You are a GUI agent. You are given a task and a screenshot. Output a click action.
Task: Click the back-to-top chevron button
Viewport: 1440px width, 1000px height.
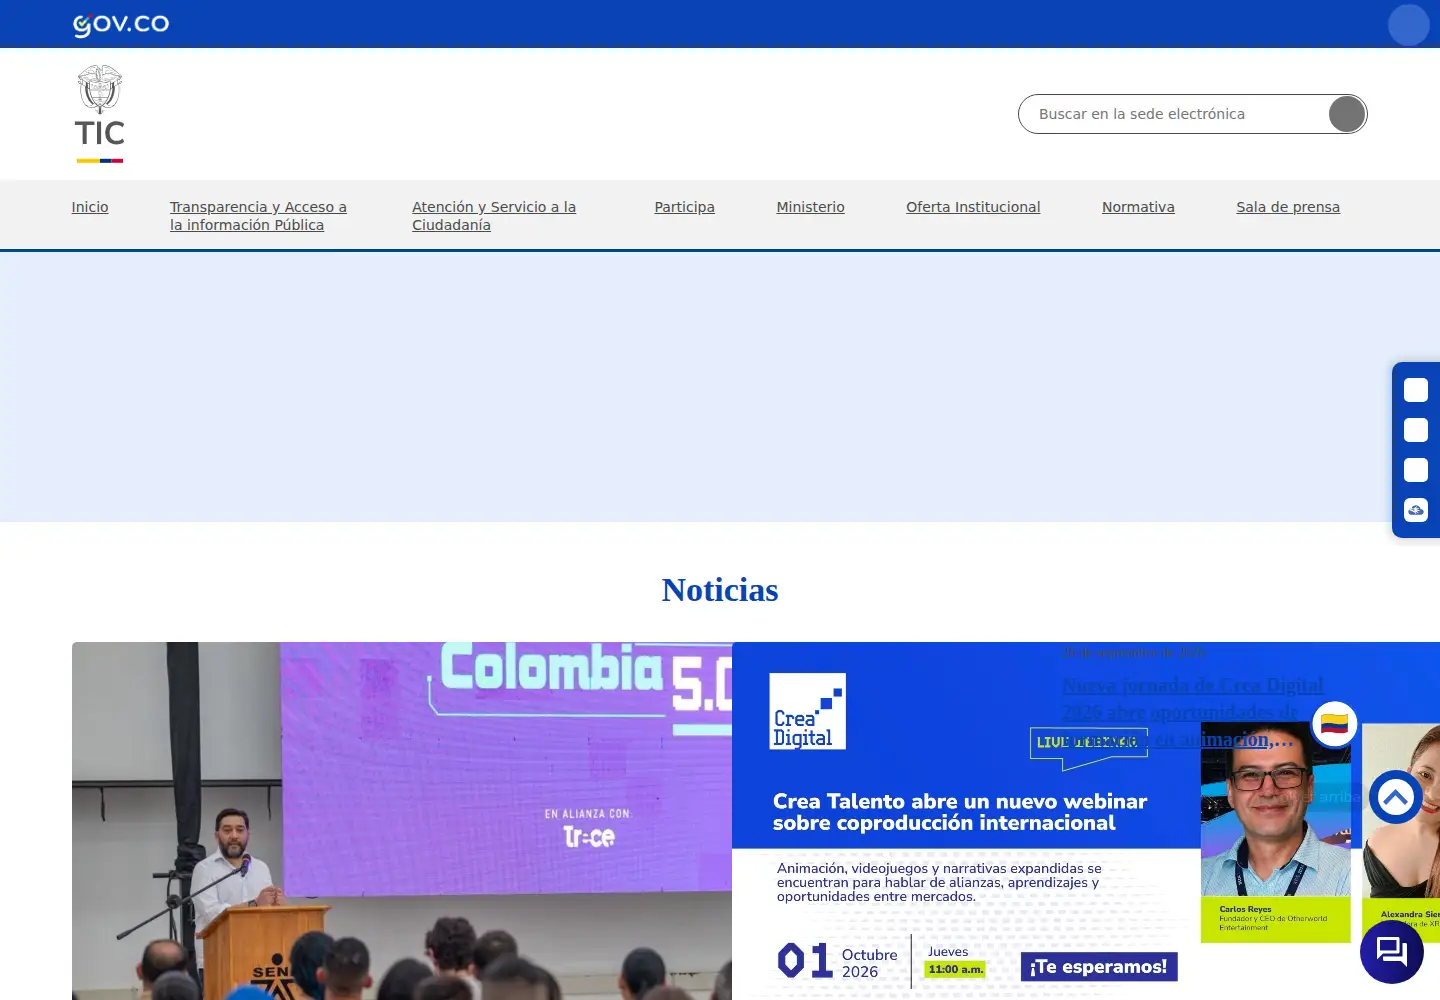pos(1396,797)
